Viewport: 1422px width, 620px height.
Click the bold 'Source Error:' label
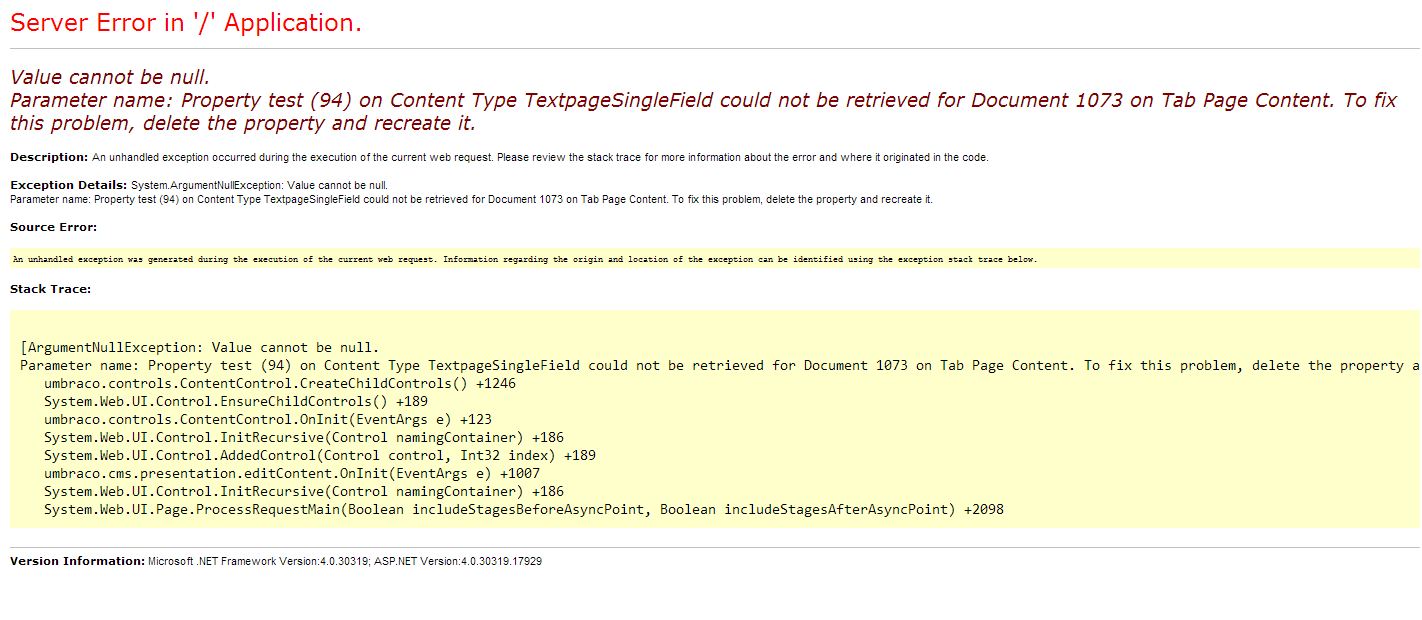point(53,227)
